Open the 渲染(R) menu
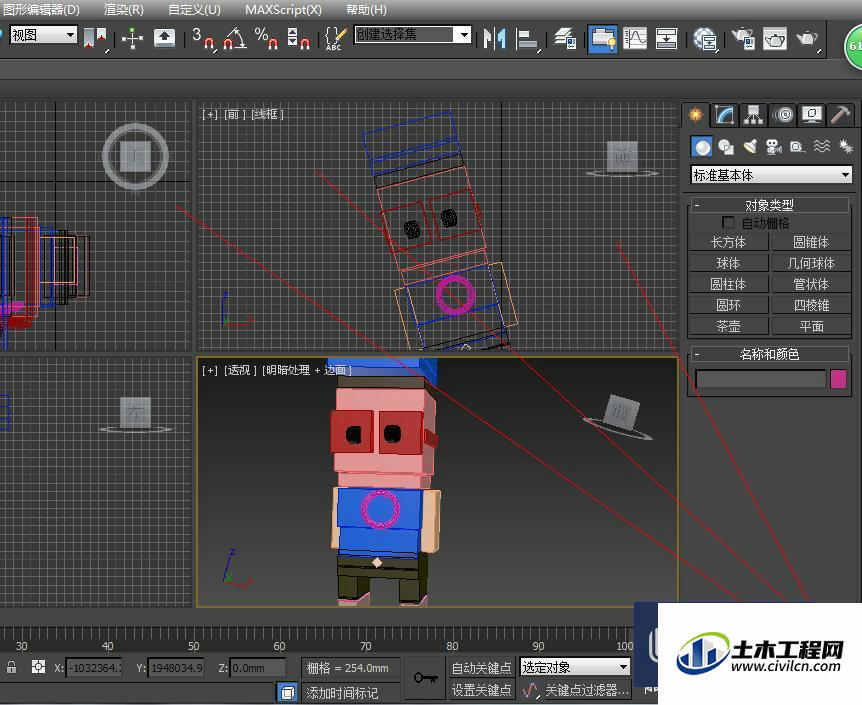Image resolution: width=862 pixels, height=705 pixels. pos(124,9)
